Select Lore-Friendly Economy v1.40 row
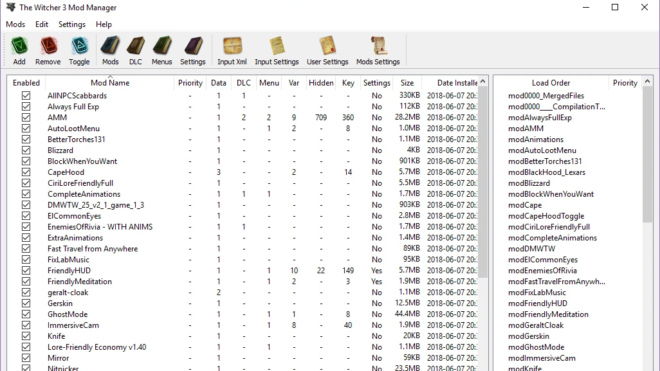 coord(243,347)
